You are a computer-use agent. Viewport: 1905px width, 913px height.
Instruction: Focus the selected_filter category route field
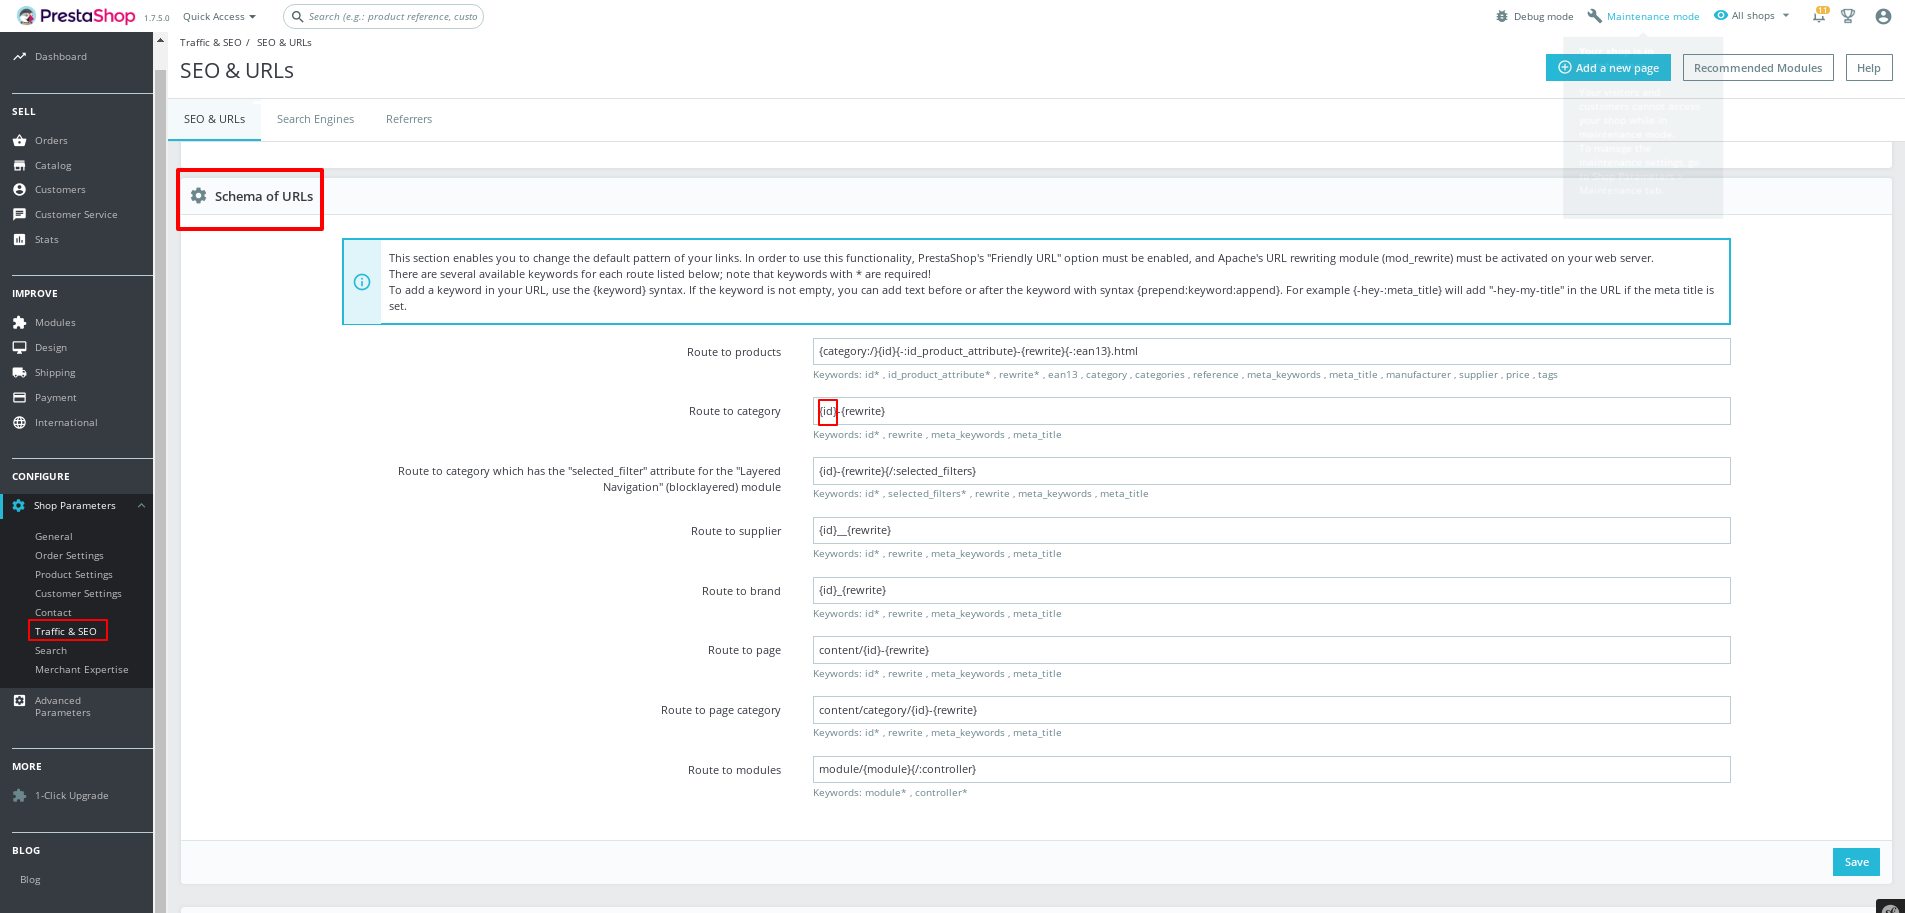1271,471
